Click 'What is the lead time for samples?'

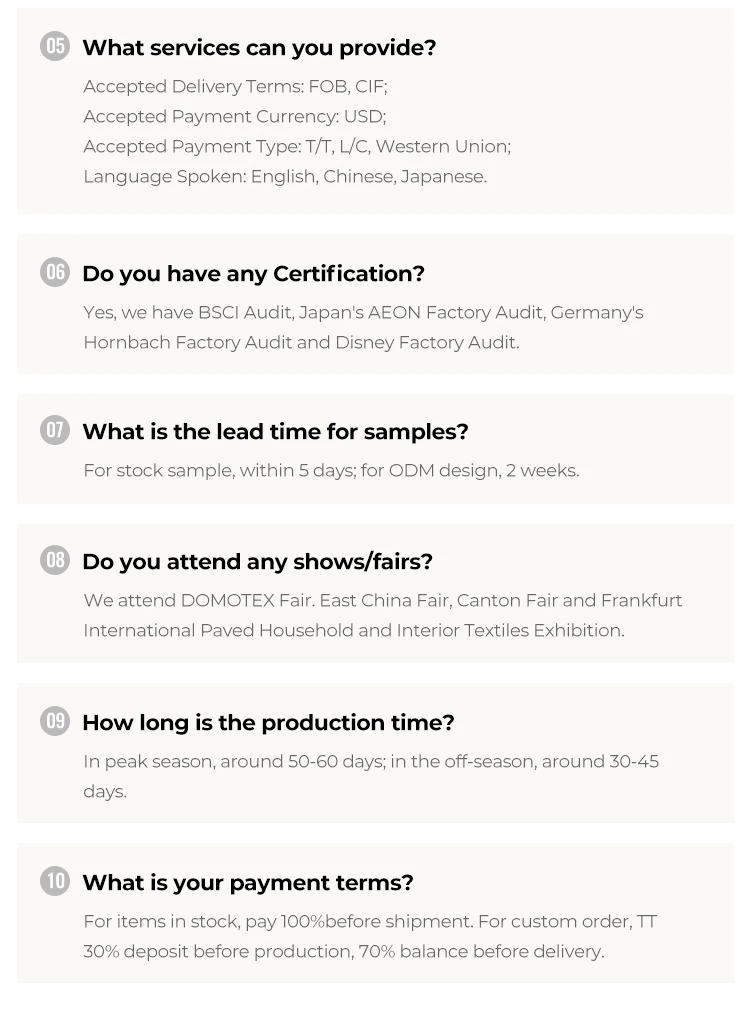tap(275, 432)
